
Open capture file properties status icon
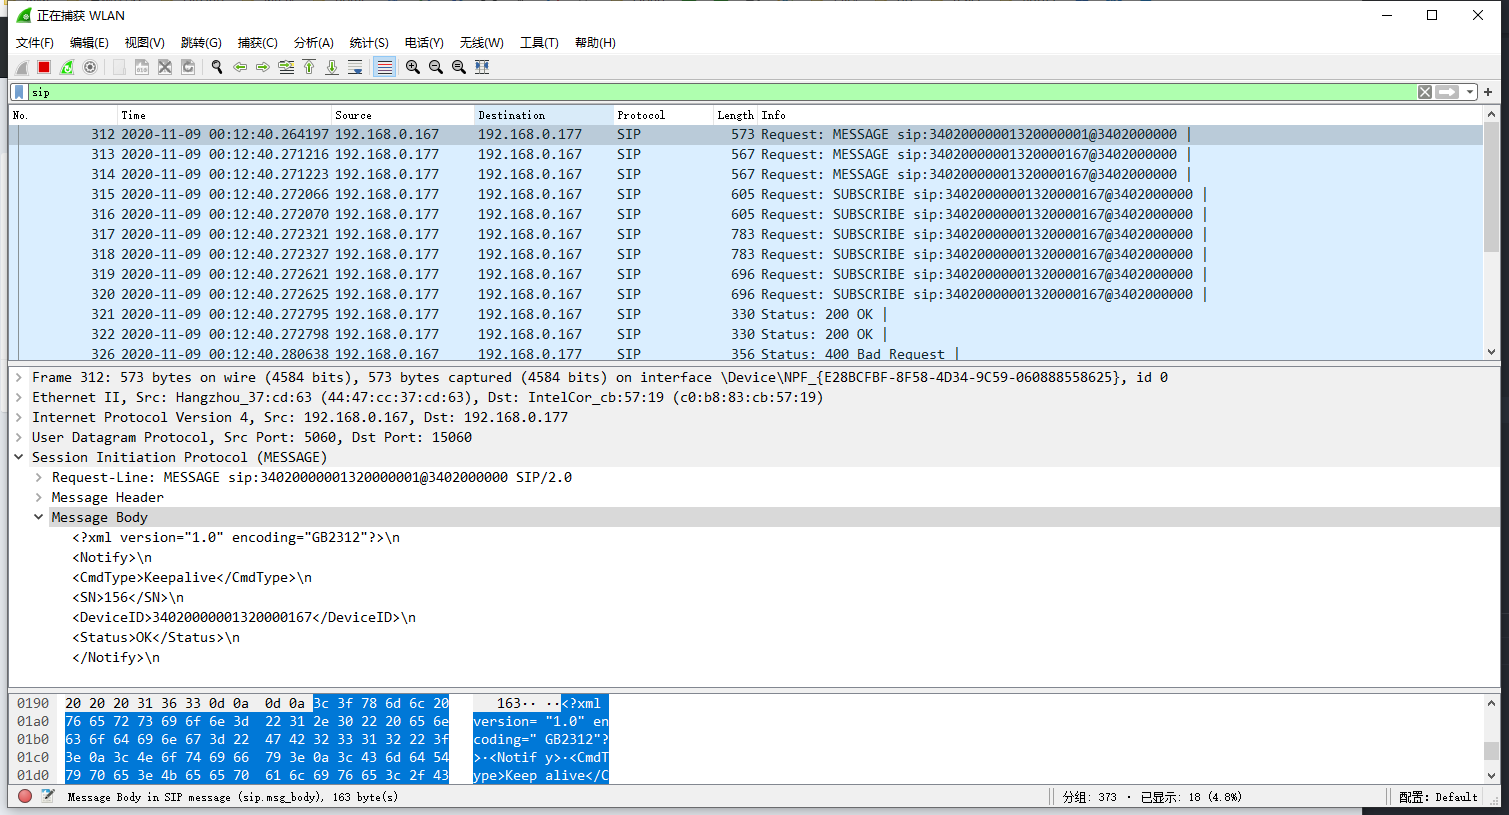[x=47, y=797]
